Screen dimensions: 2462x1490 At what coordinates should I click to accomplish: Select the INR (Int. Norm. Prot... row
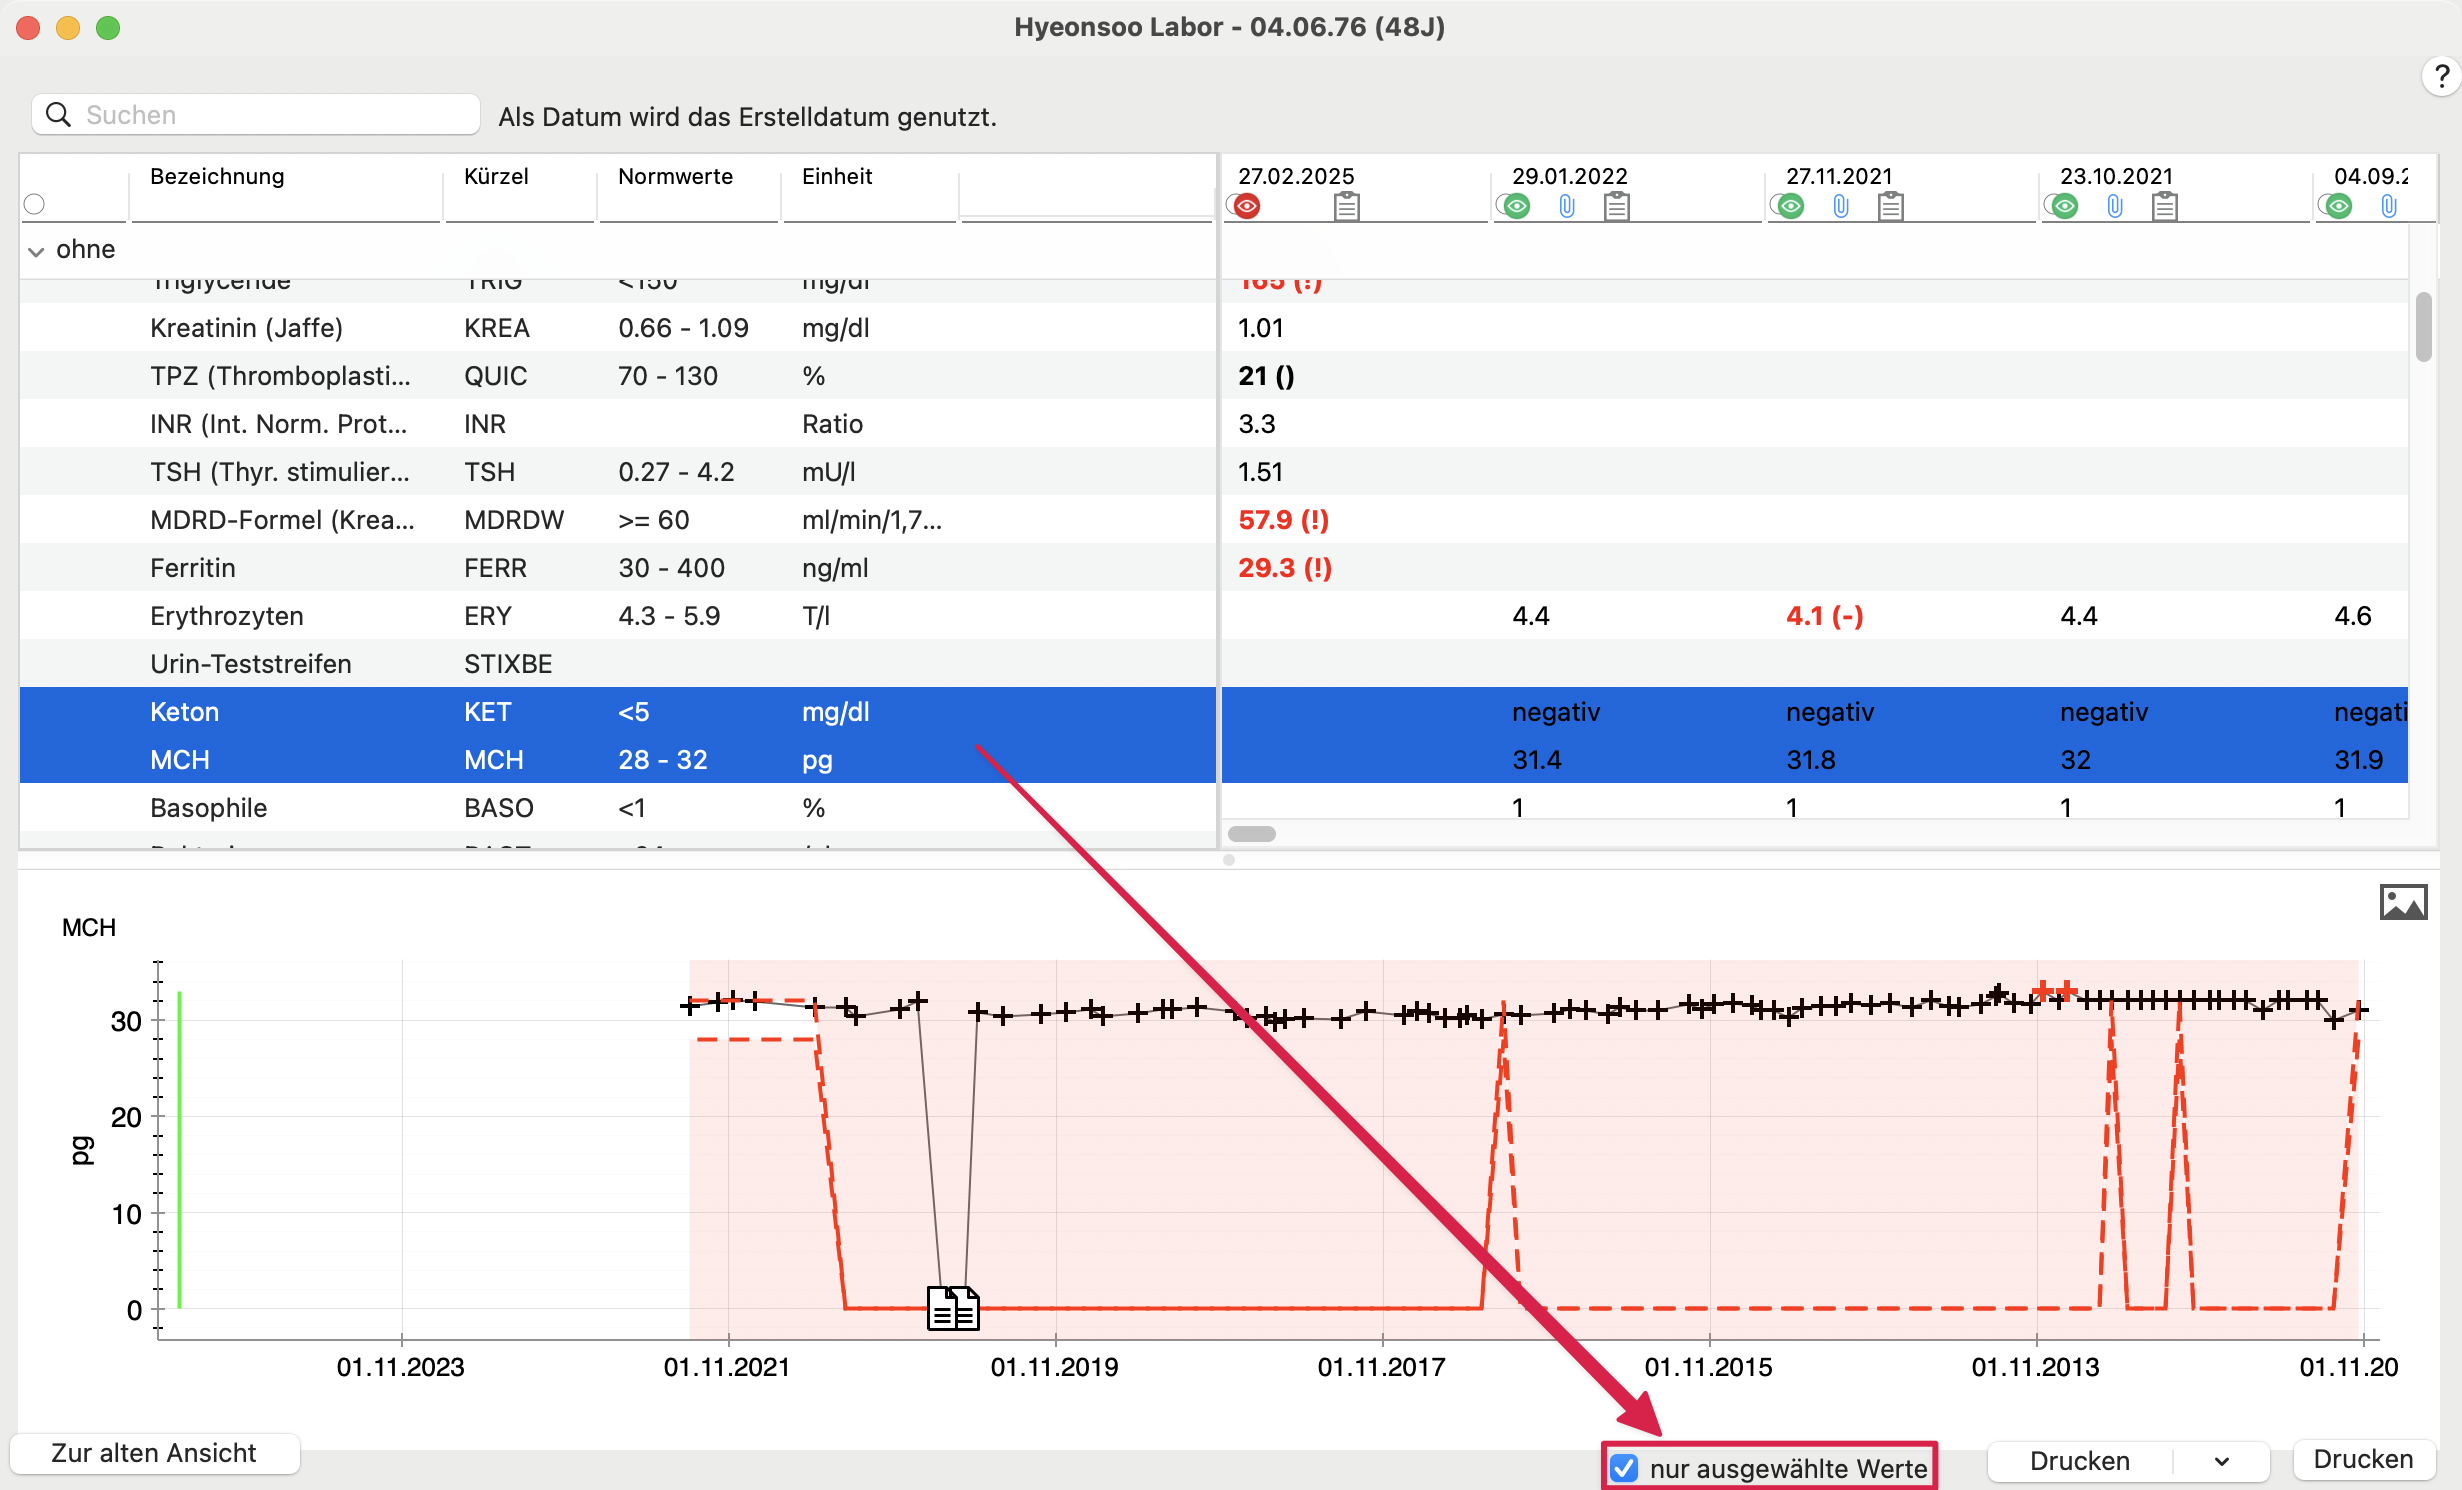click(617, 424)
